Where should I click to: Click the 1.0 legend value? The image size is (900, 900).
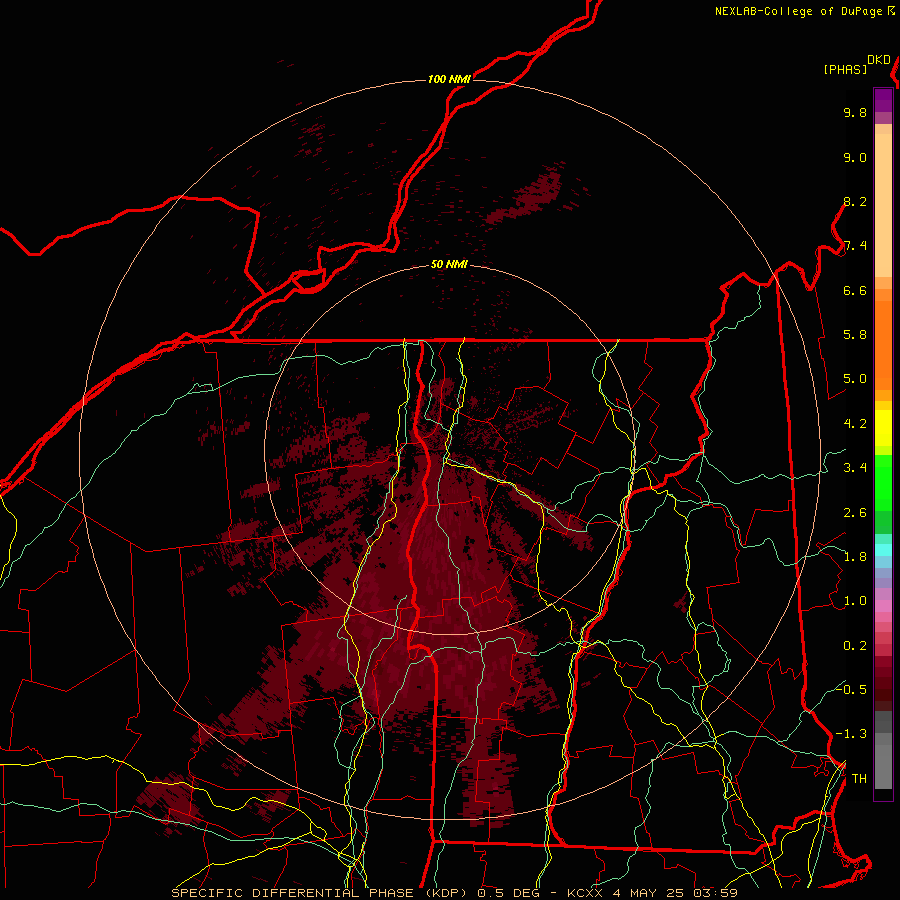click(x=855, y=601)
